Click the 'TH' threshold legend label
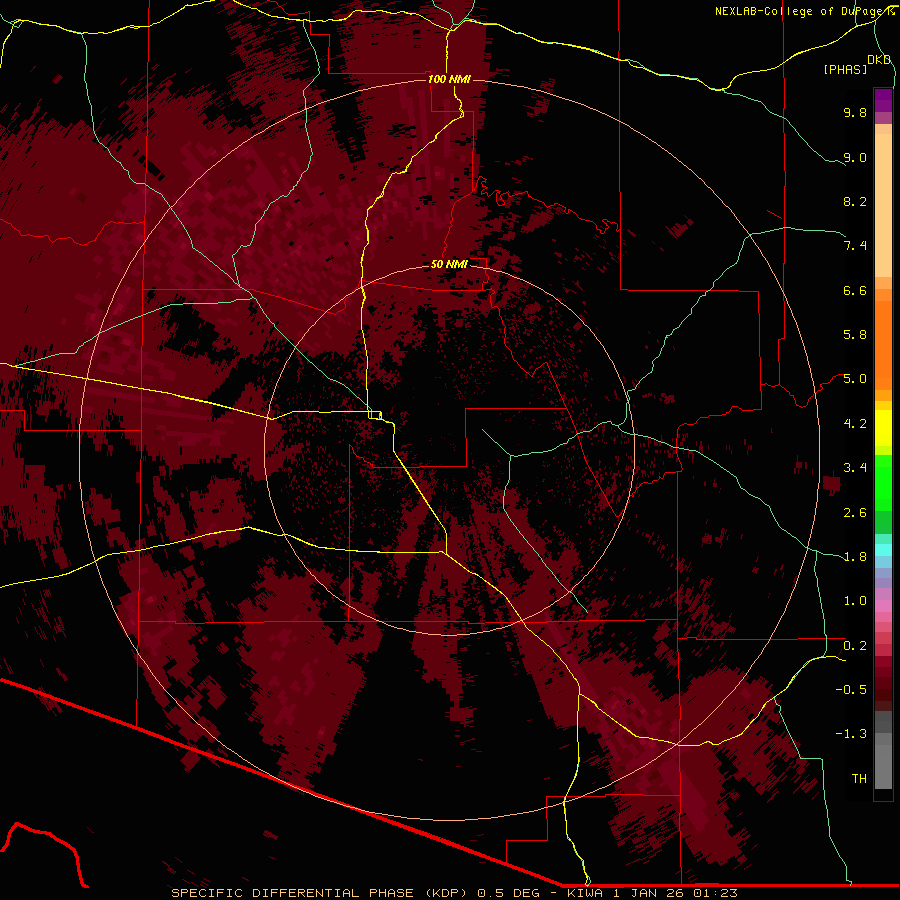The image size is (900, 900). click(859, 779)
